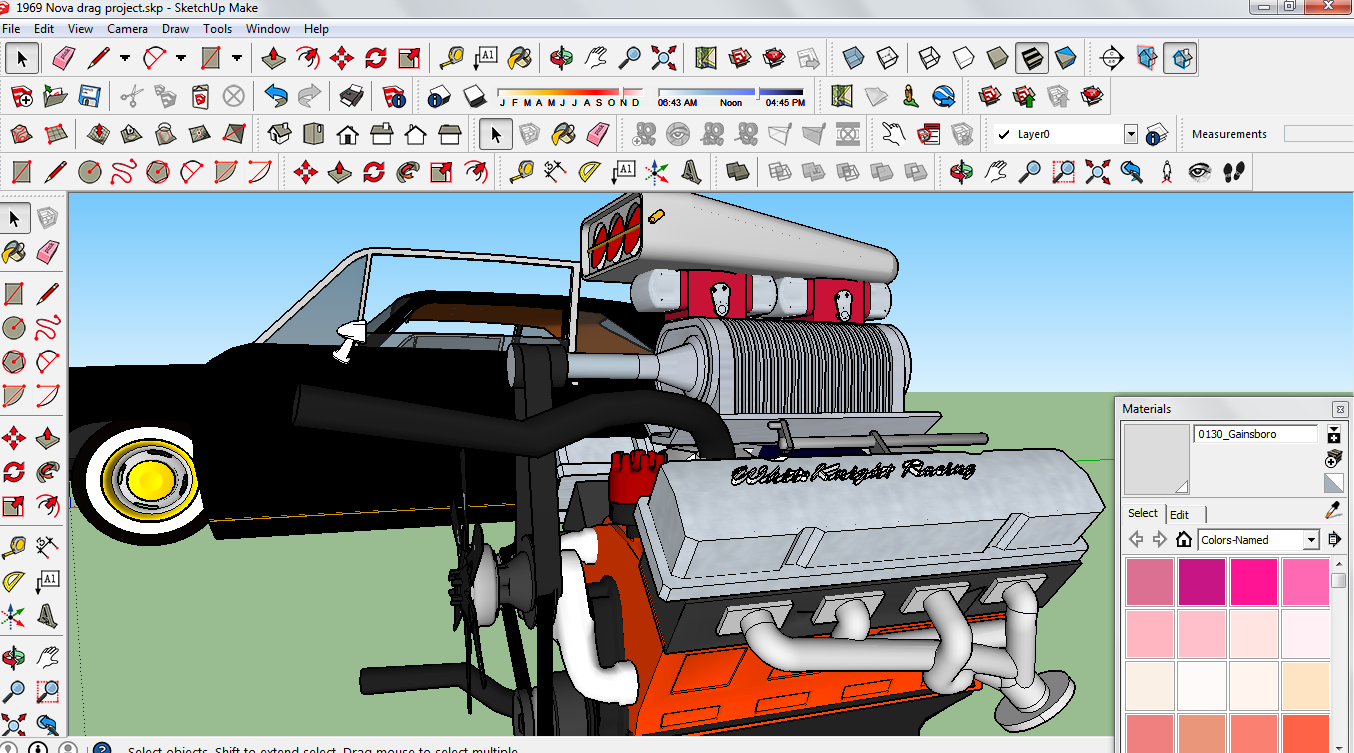Select the Sandbox Drape tool
The width and height of the screenshot is (1354, 753).
(x=166, y=133)
